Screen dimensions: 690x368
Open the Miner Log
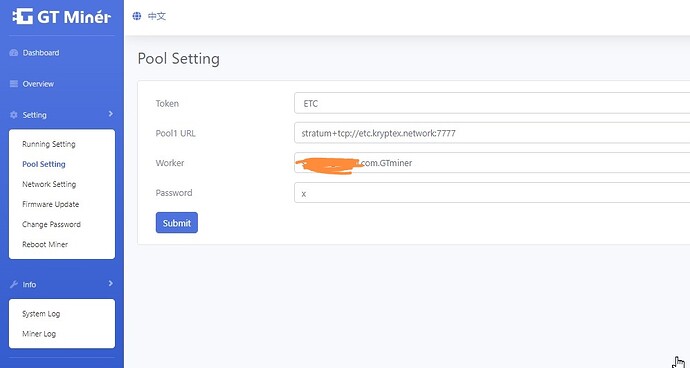pos(39,334)
